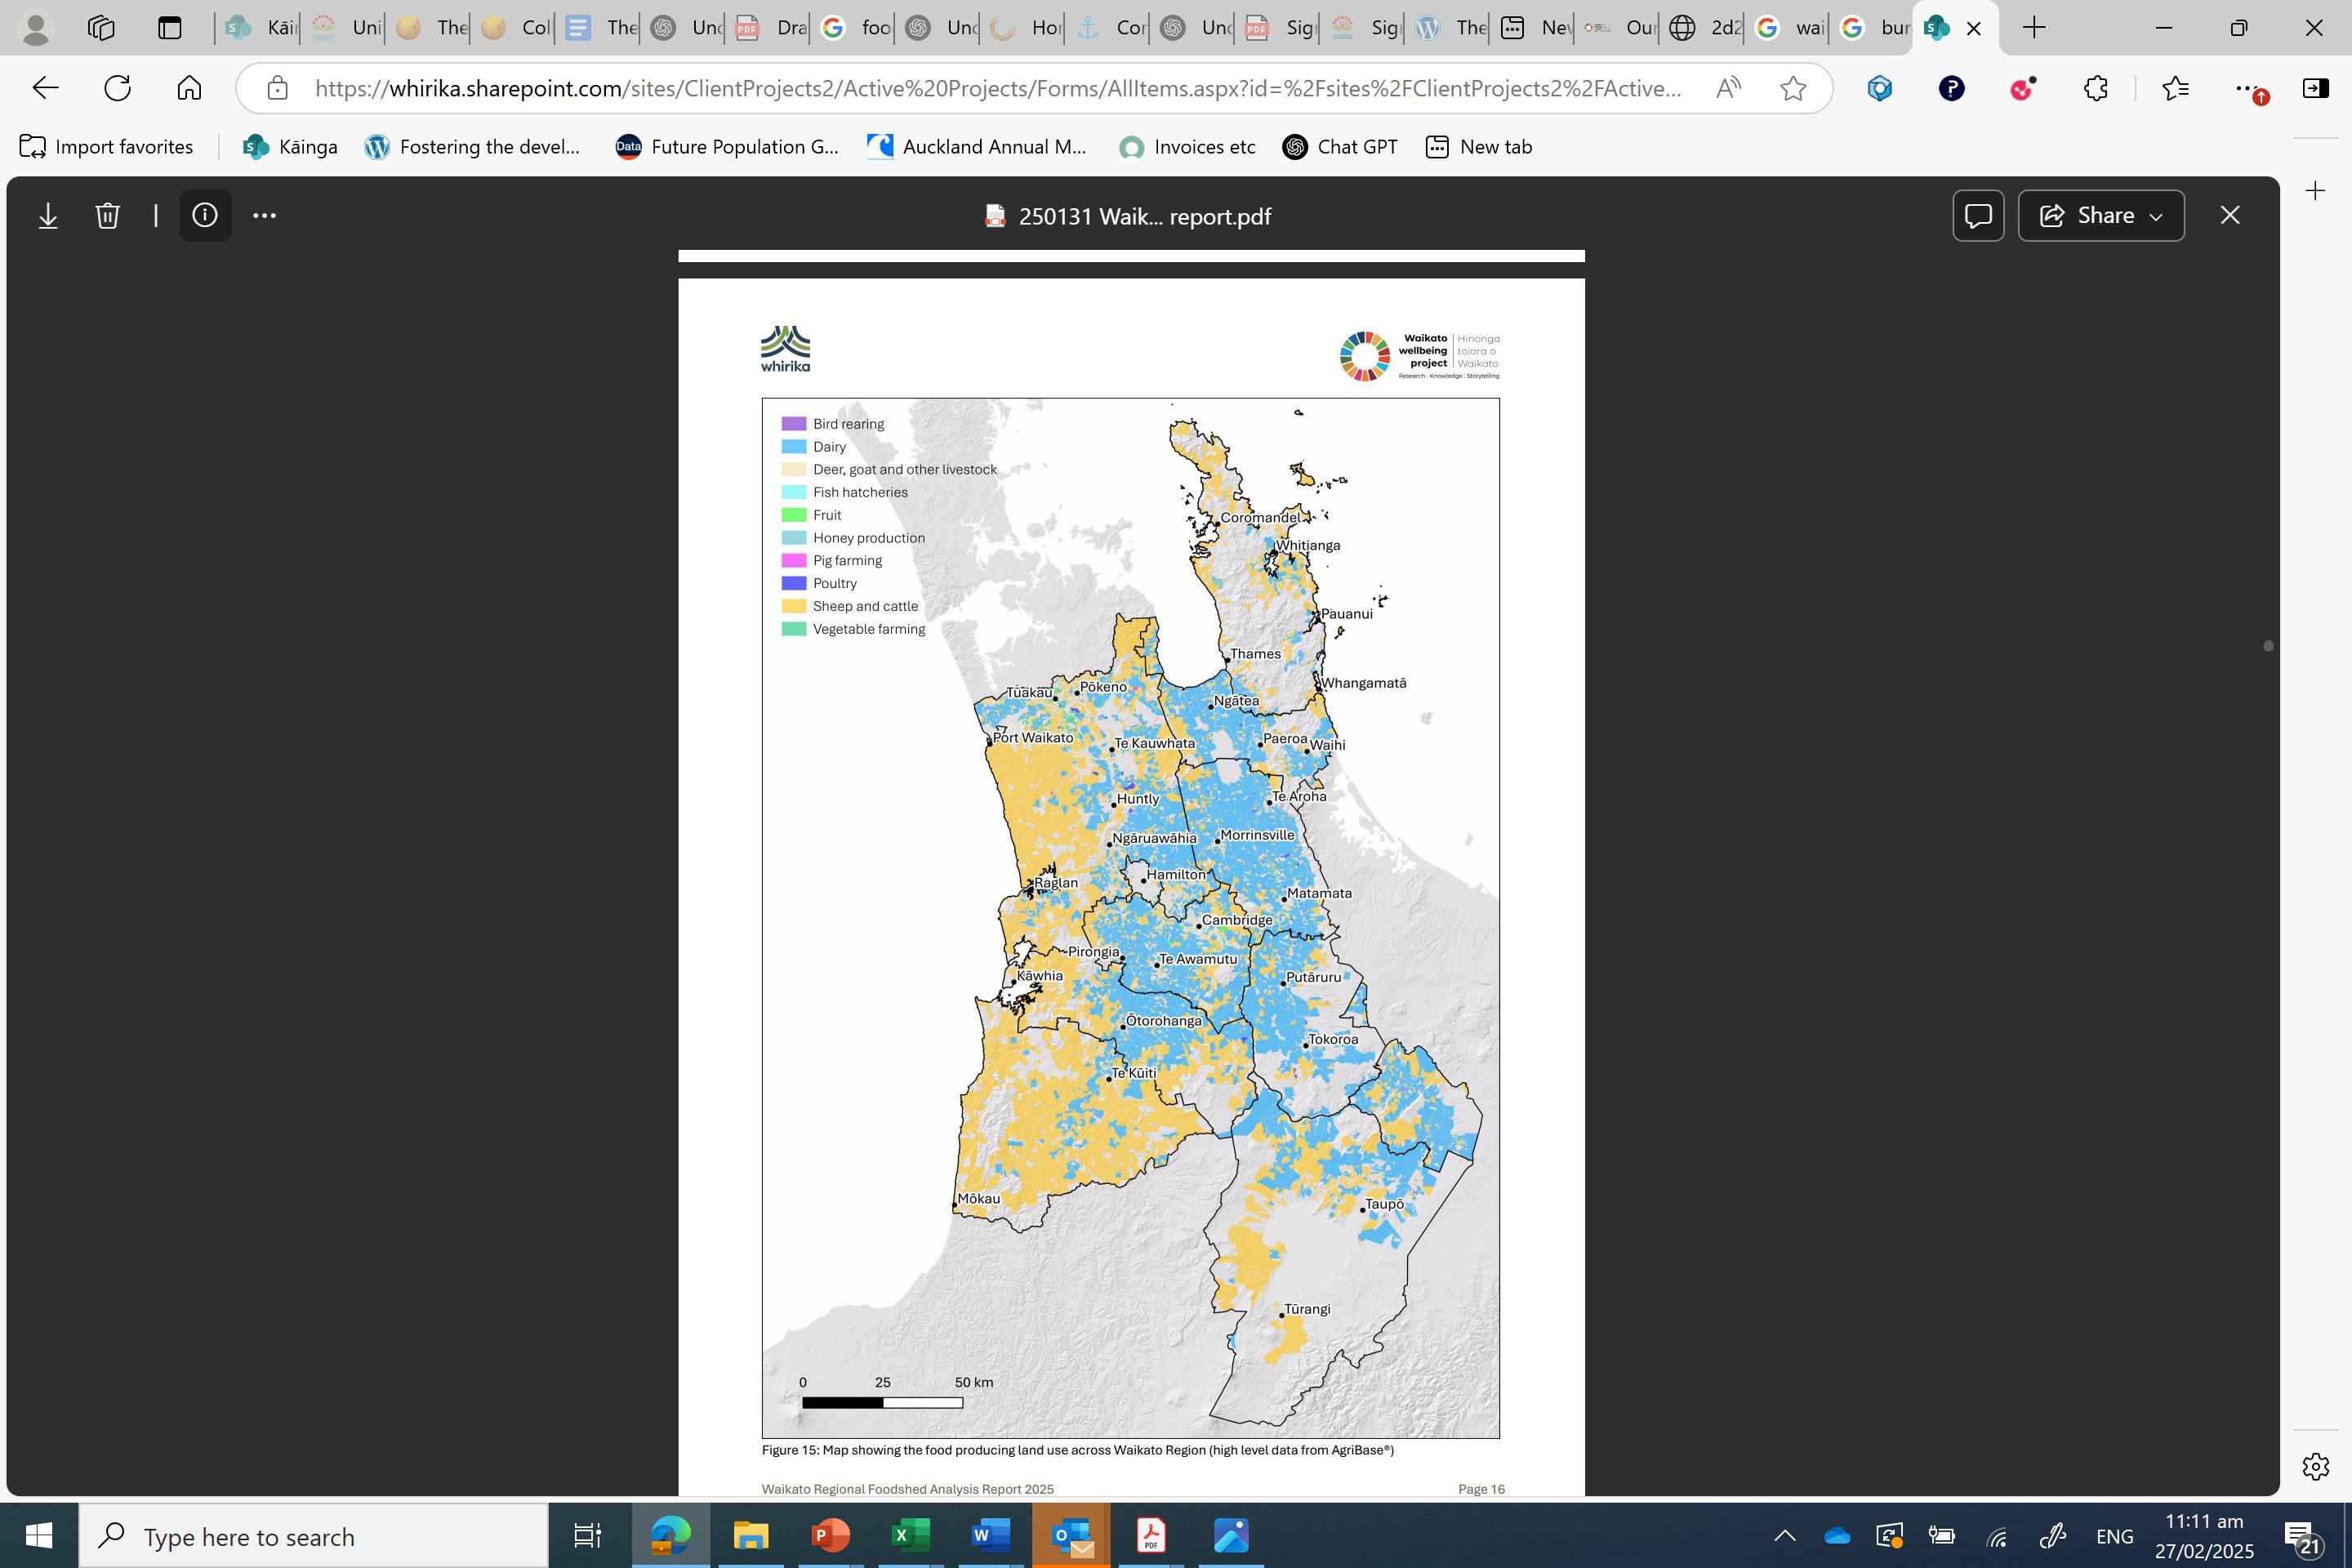This screenshot has height=1568, width=2352.
Task: Open Settings and more browser menu
Action: tap(2245, 89)
